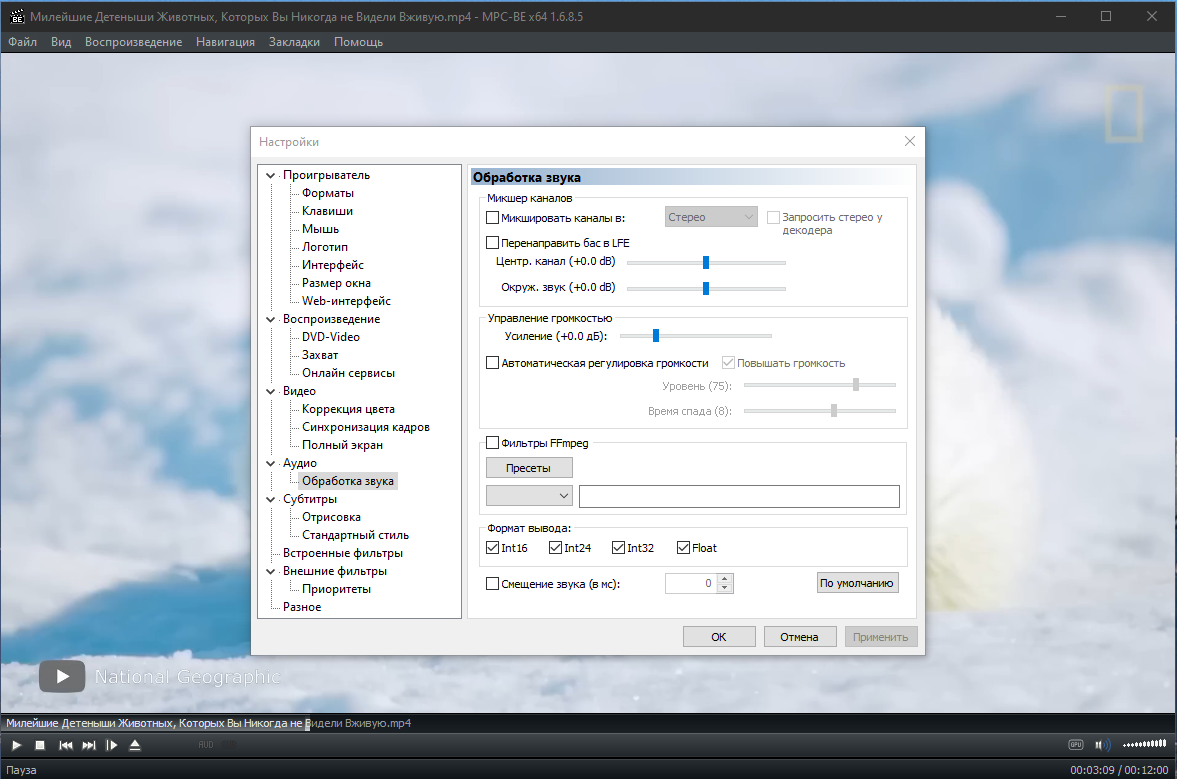Open the empty filter dropdown below Пресеты
Viewport: 1177px width, 779px height.
(x=529, y=495)
